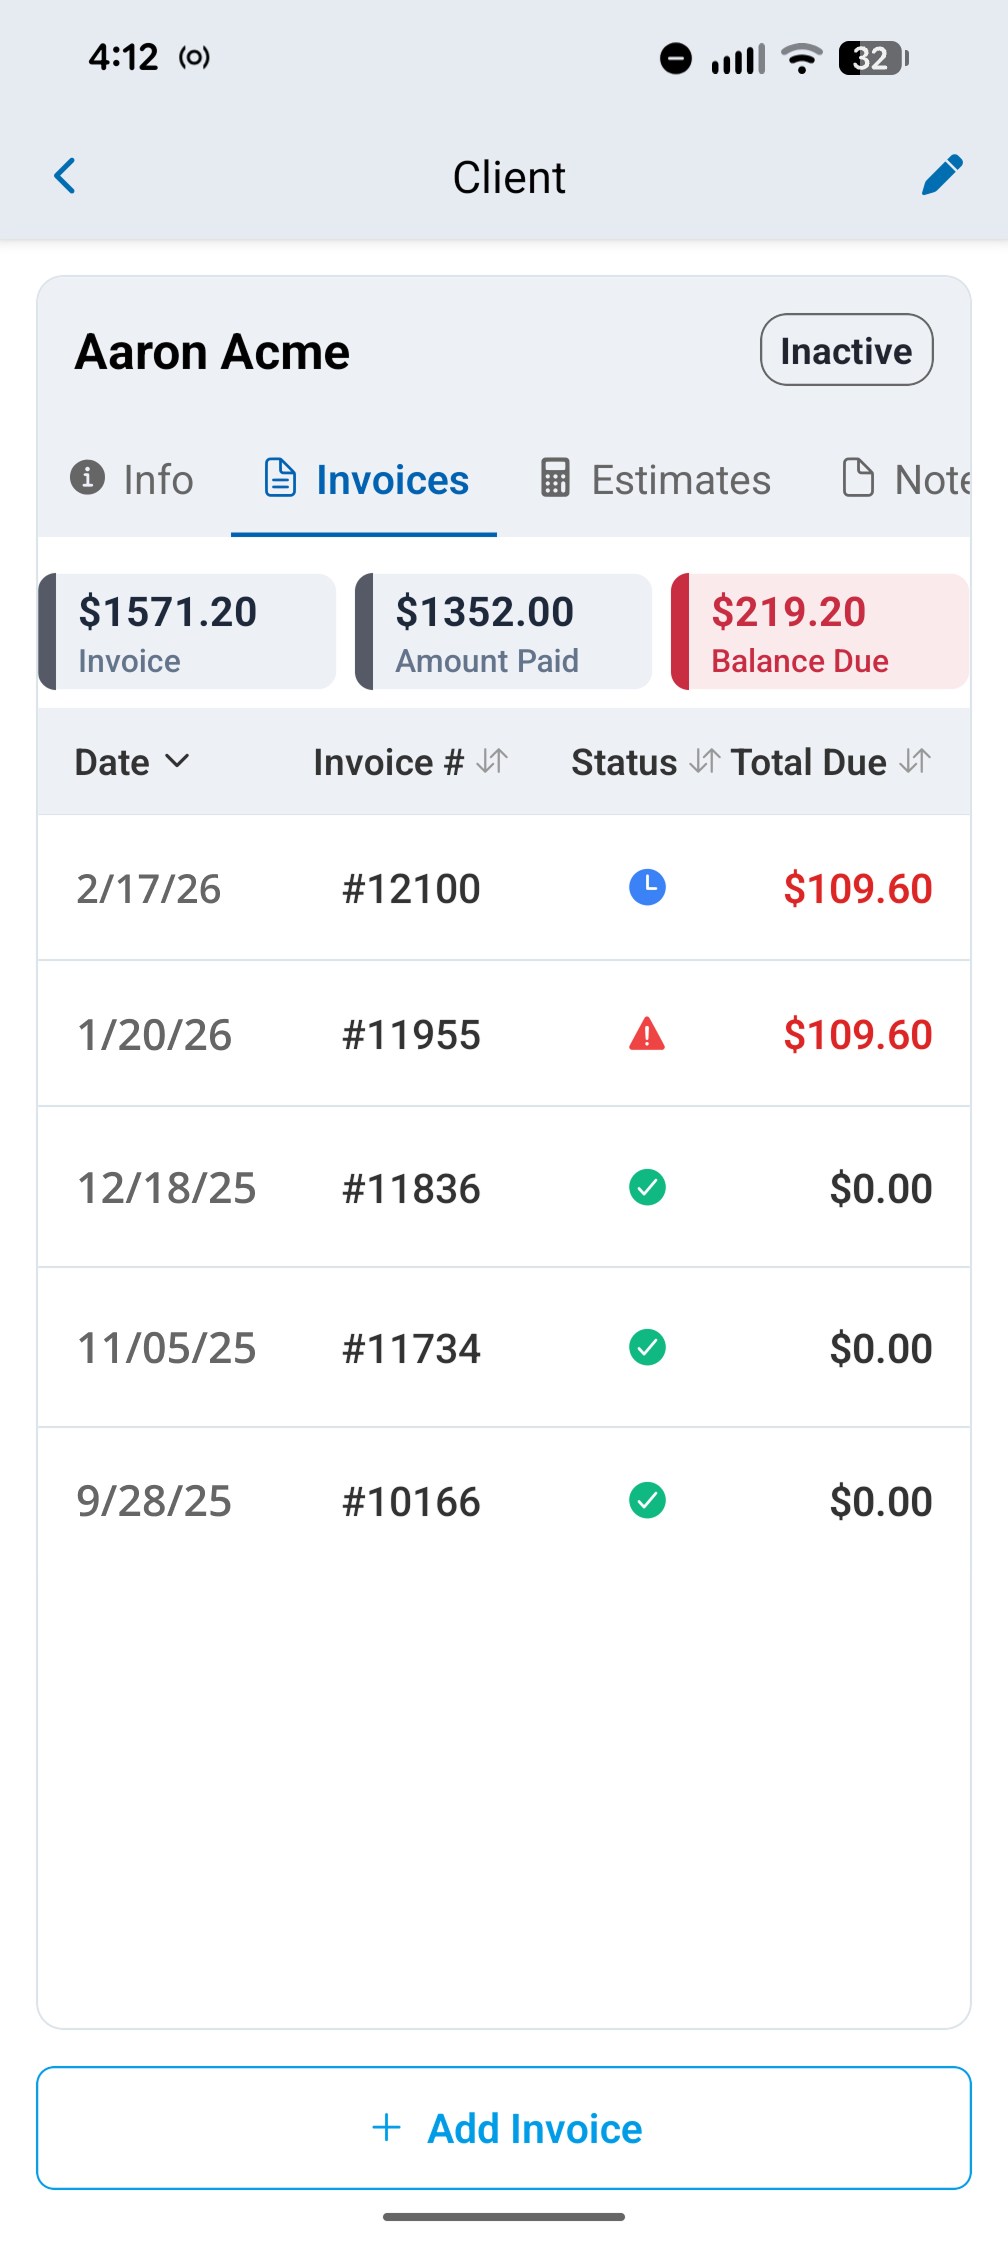Tap green paid checkmark for invoice #10166
The image size is (1008, 2244).
[x=647, y=1500]
